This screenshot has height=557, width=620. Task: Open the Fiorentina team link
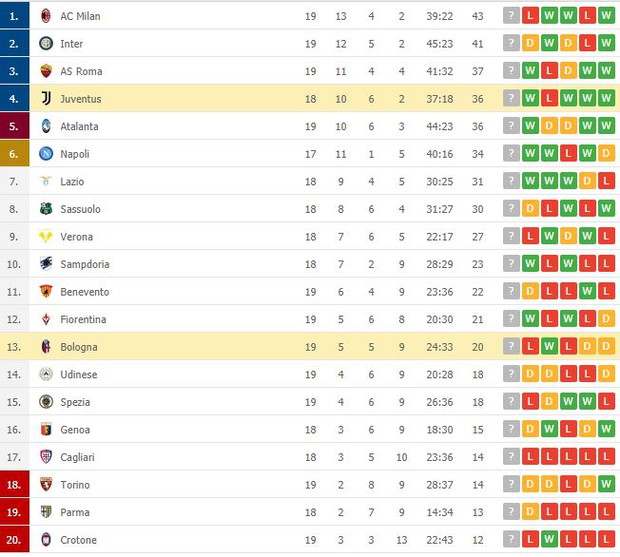pyautogui.click(x=83, y=319)
